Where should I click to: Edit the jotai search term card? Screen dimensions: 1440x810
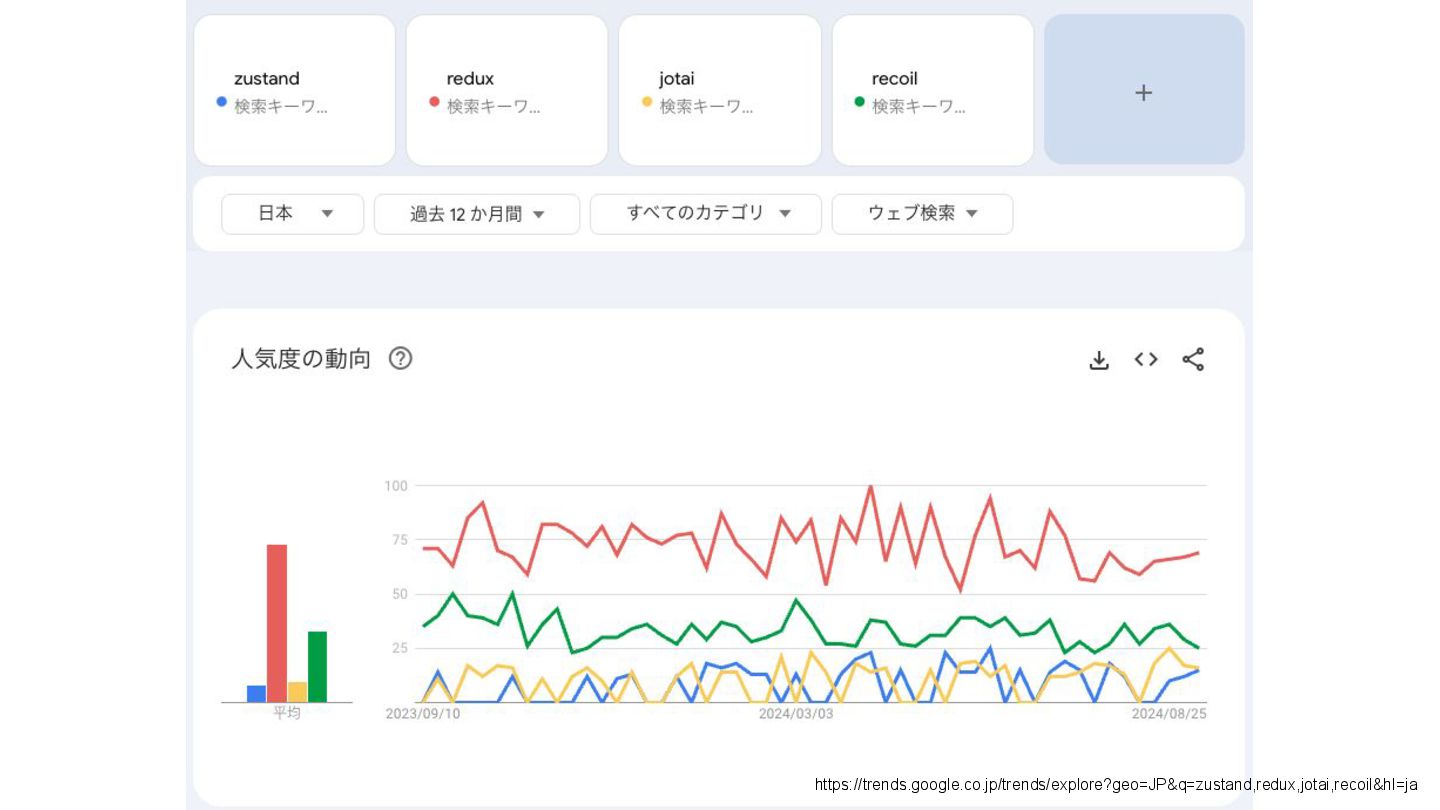point(719,91)
